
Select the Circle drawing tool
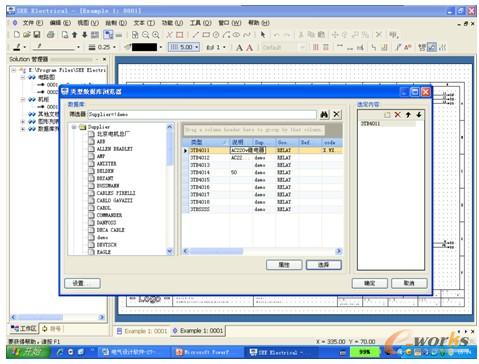[x=216, y=35]
